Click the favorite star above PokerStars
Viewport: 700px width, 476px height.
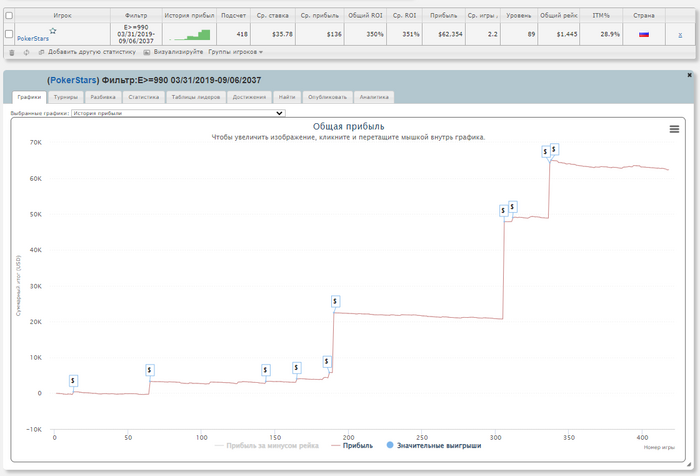53,31
